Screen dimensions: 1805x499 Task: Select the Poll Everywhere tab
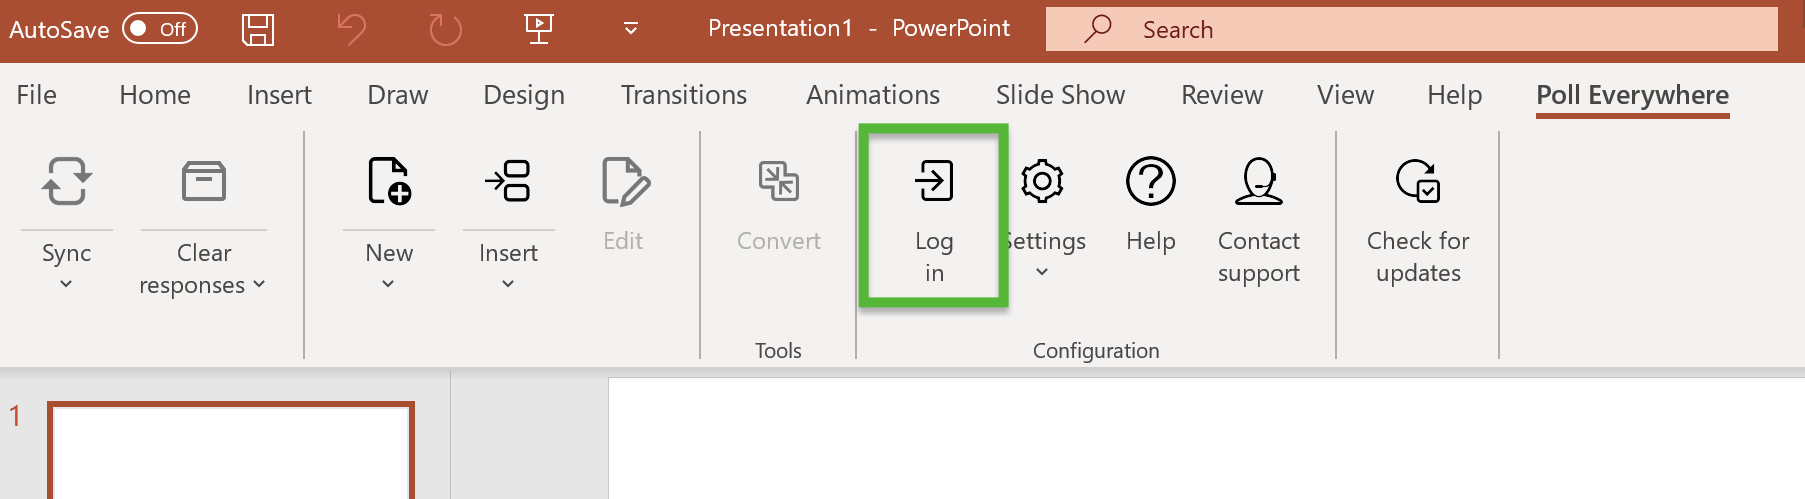[1632, 95]
